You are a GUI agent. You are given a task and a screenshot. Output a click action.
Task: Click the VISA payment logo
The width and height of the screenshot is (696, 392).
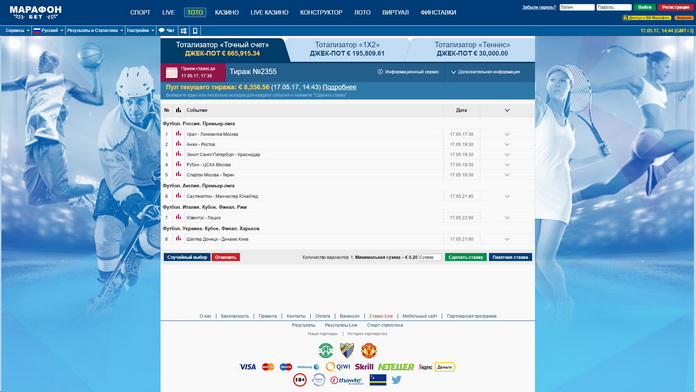pyautogui.click(x=248, y=367)
